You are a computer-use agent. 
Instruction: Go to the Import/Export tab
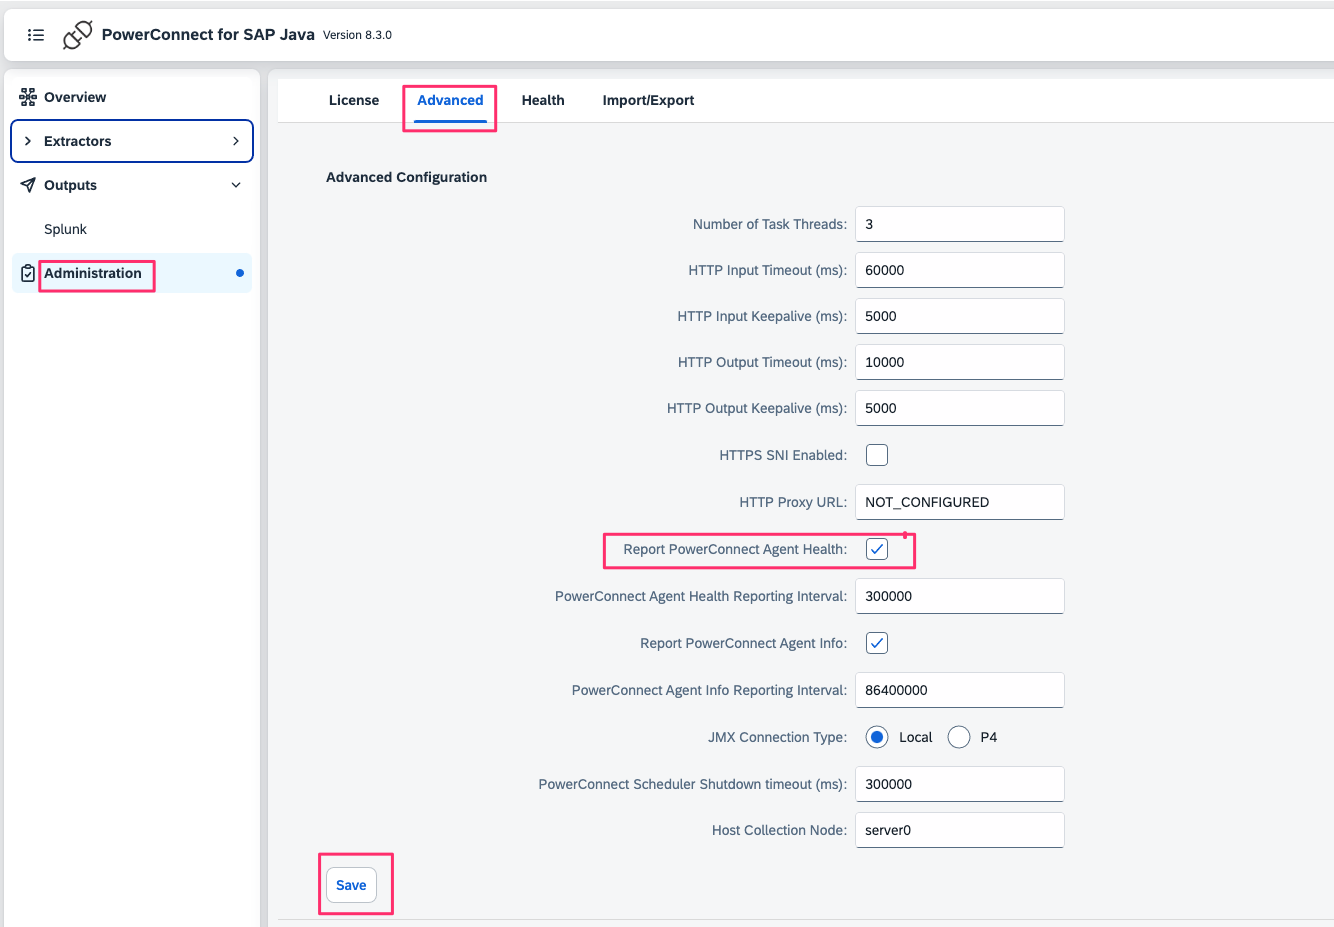point(648,100)
